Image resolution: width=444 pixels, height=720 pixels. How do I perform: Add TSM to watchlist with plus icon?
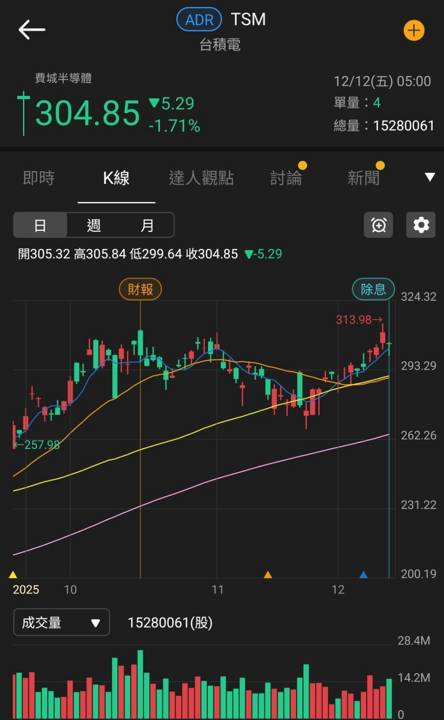point(414,31)
